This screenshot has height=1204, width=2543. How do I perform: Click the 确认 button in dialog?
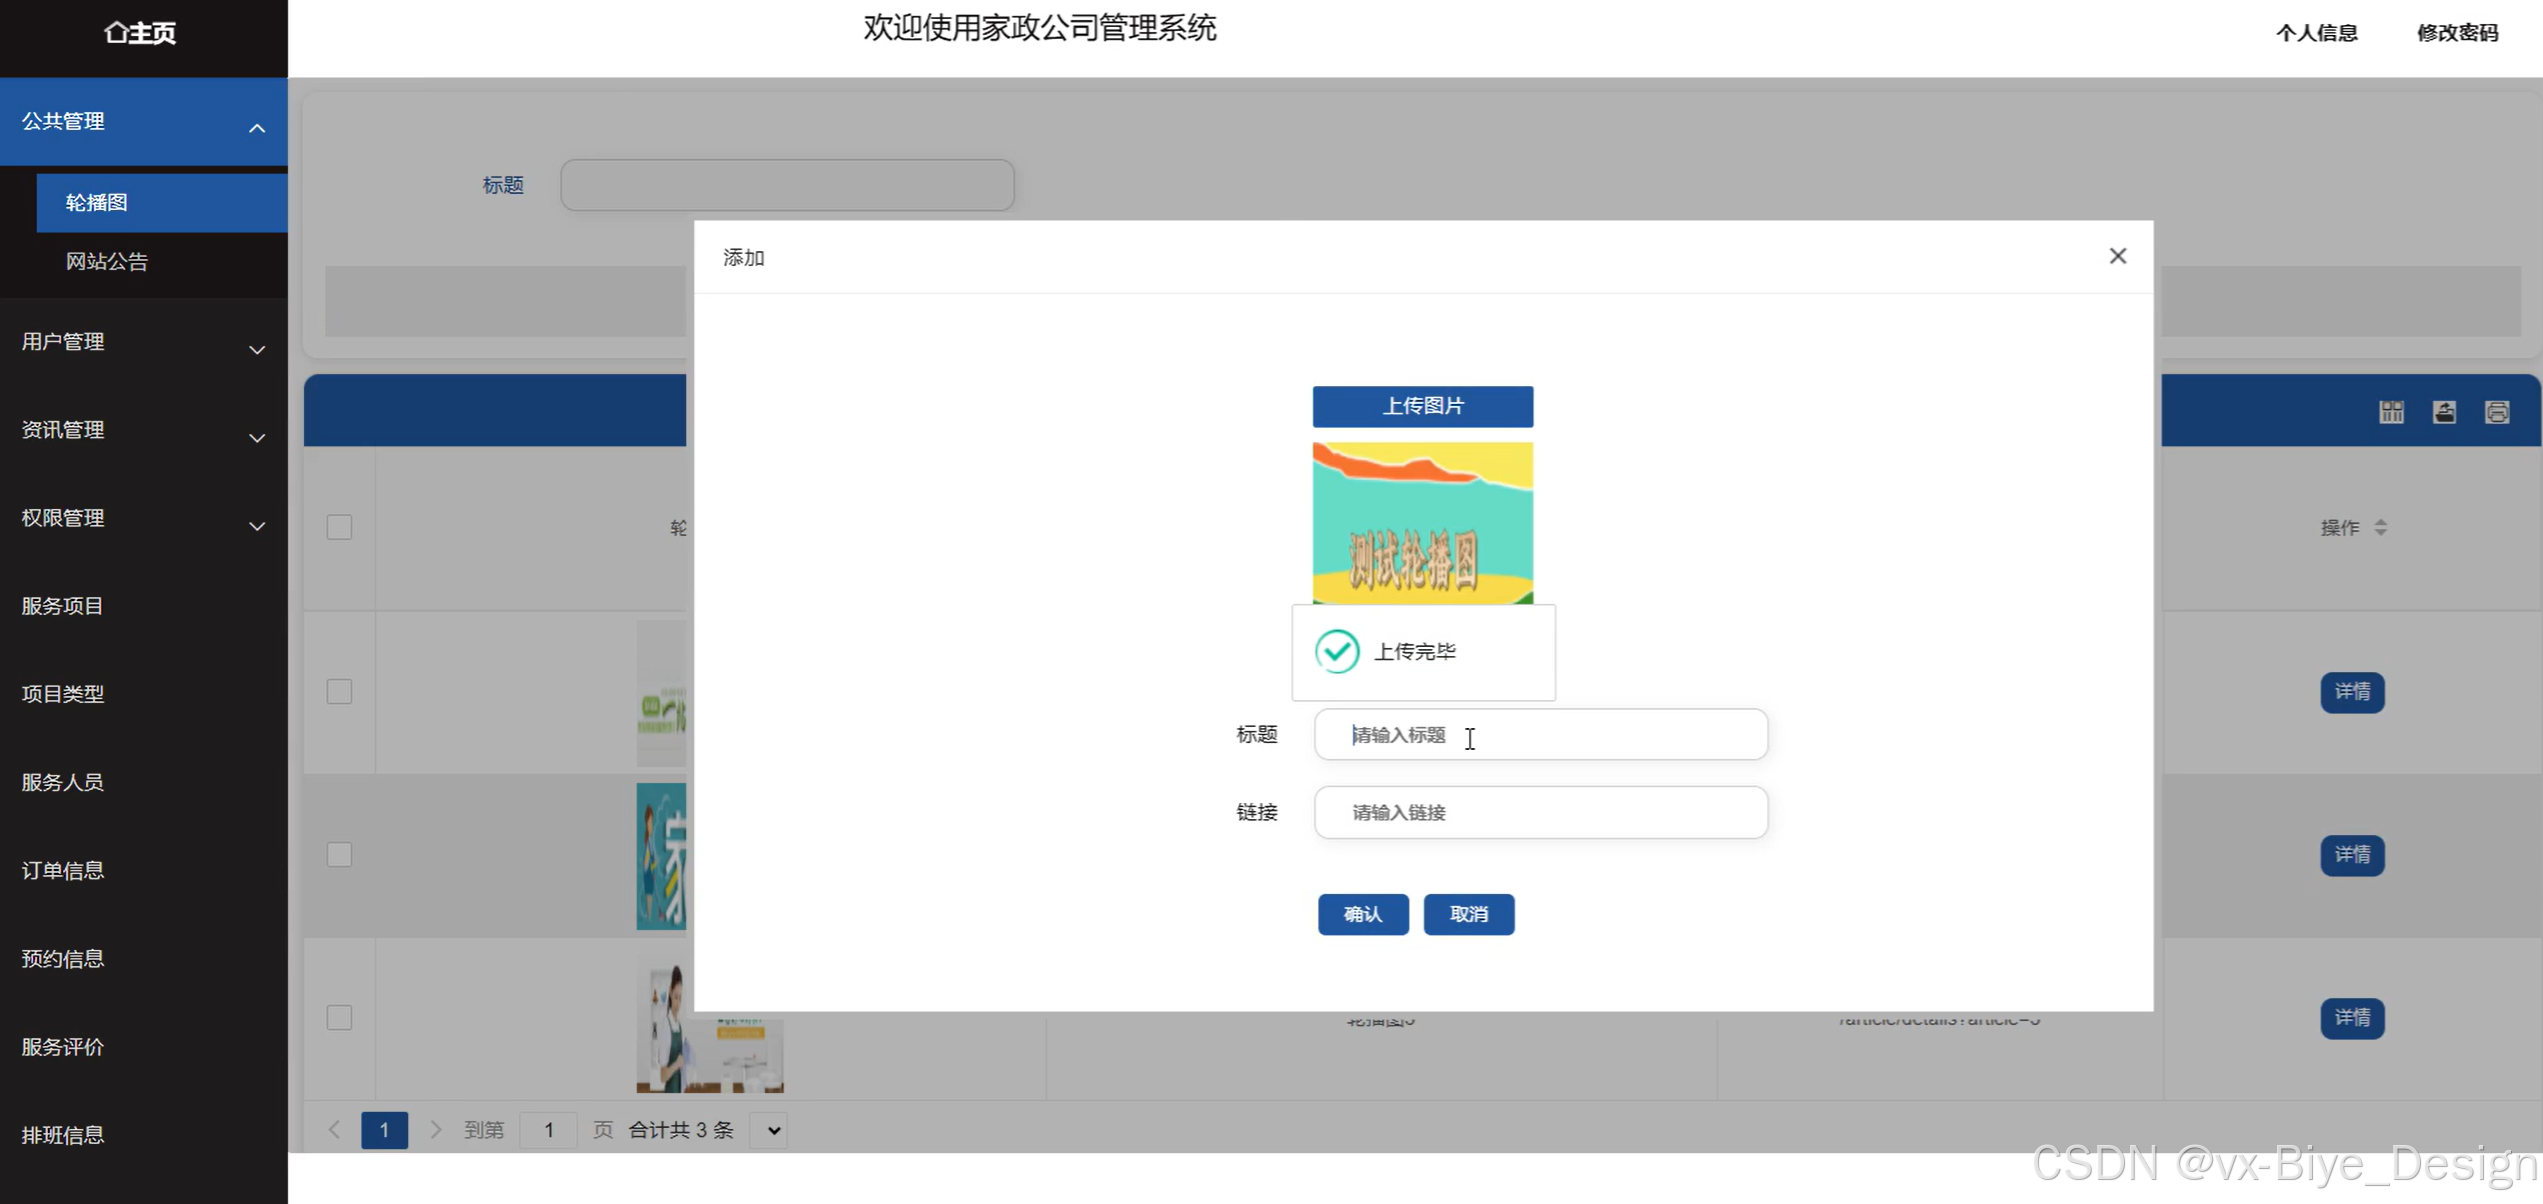(1362, 914)
